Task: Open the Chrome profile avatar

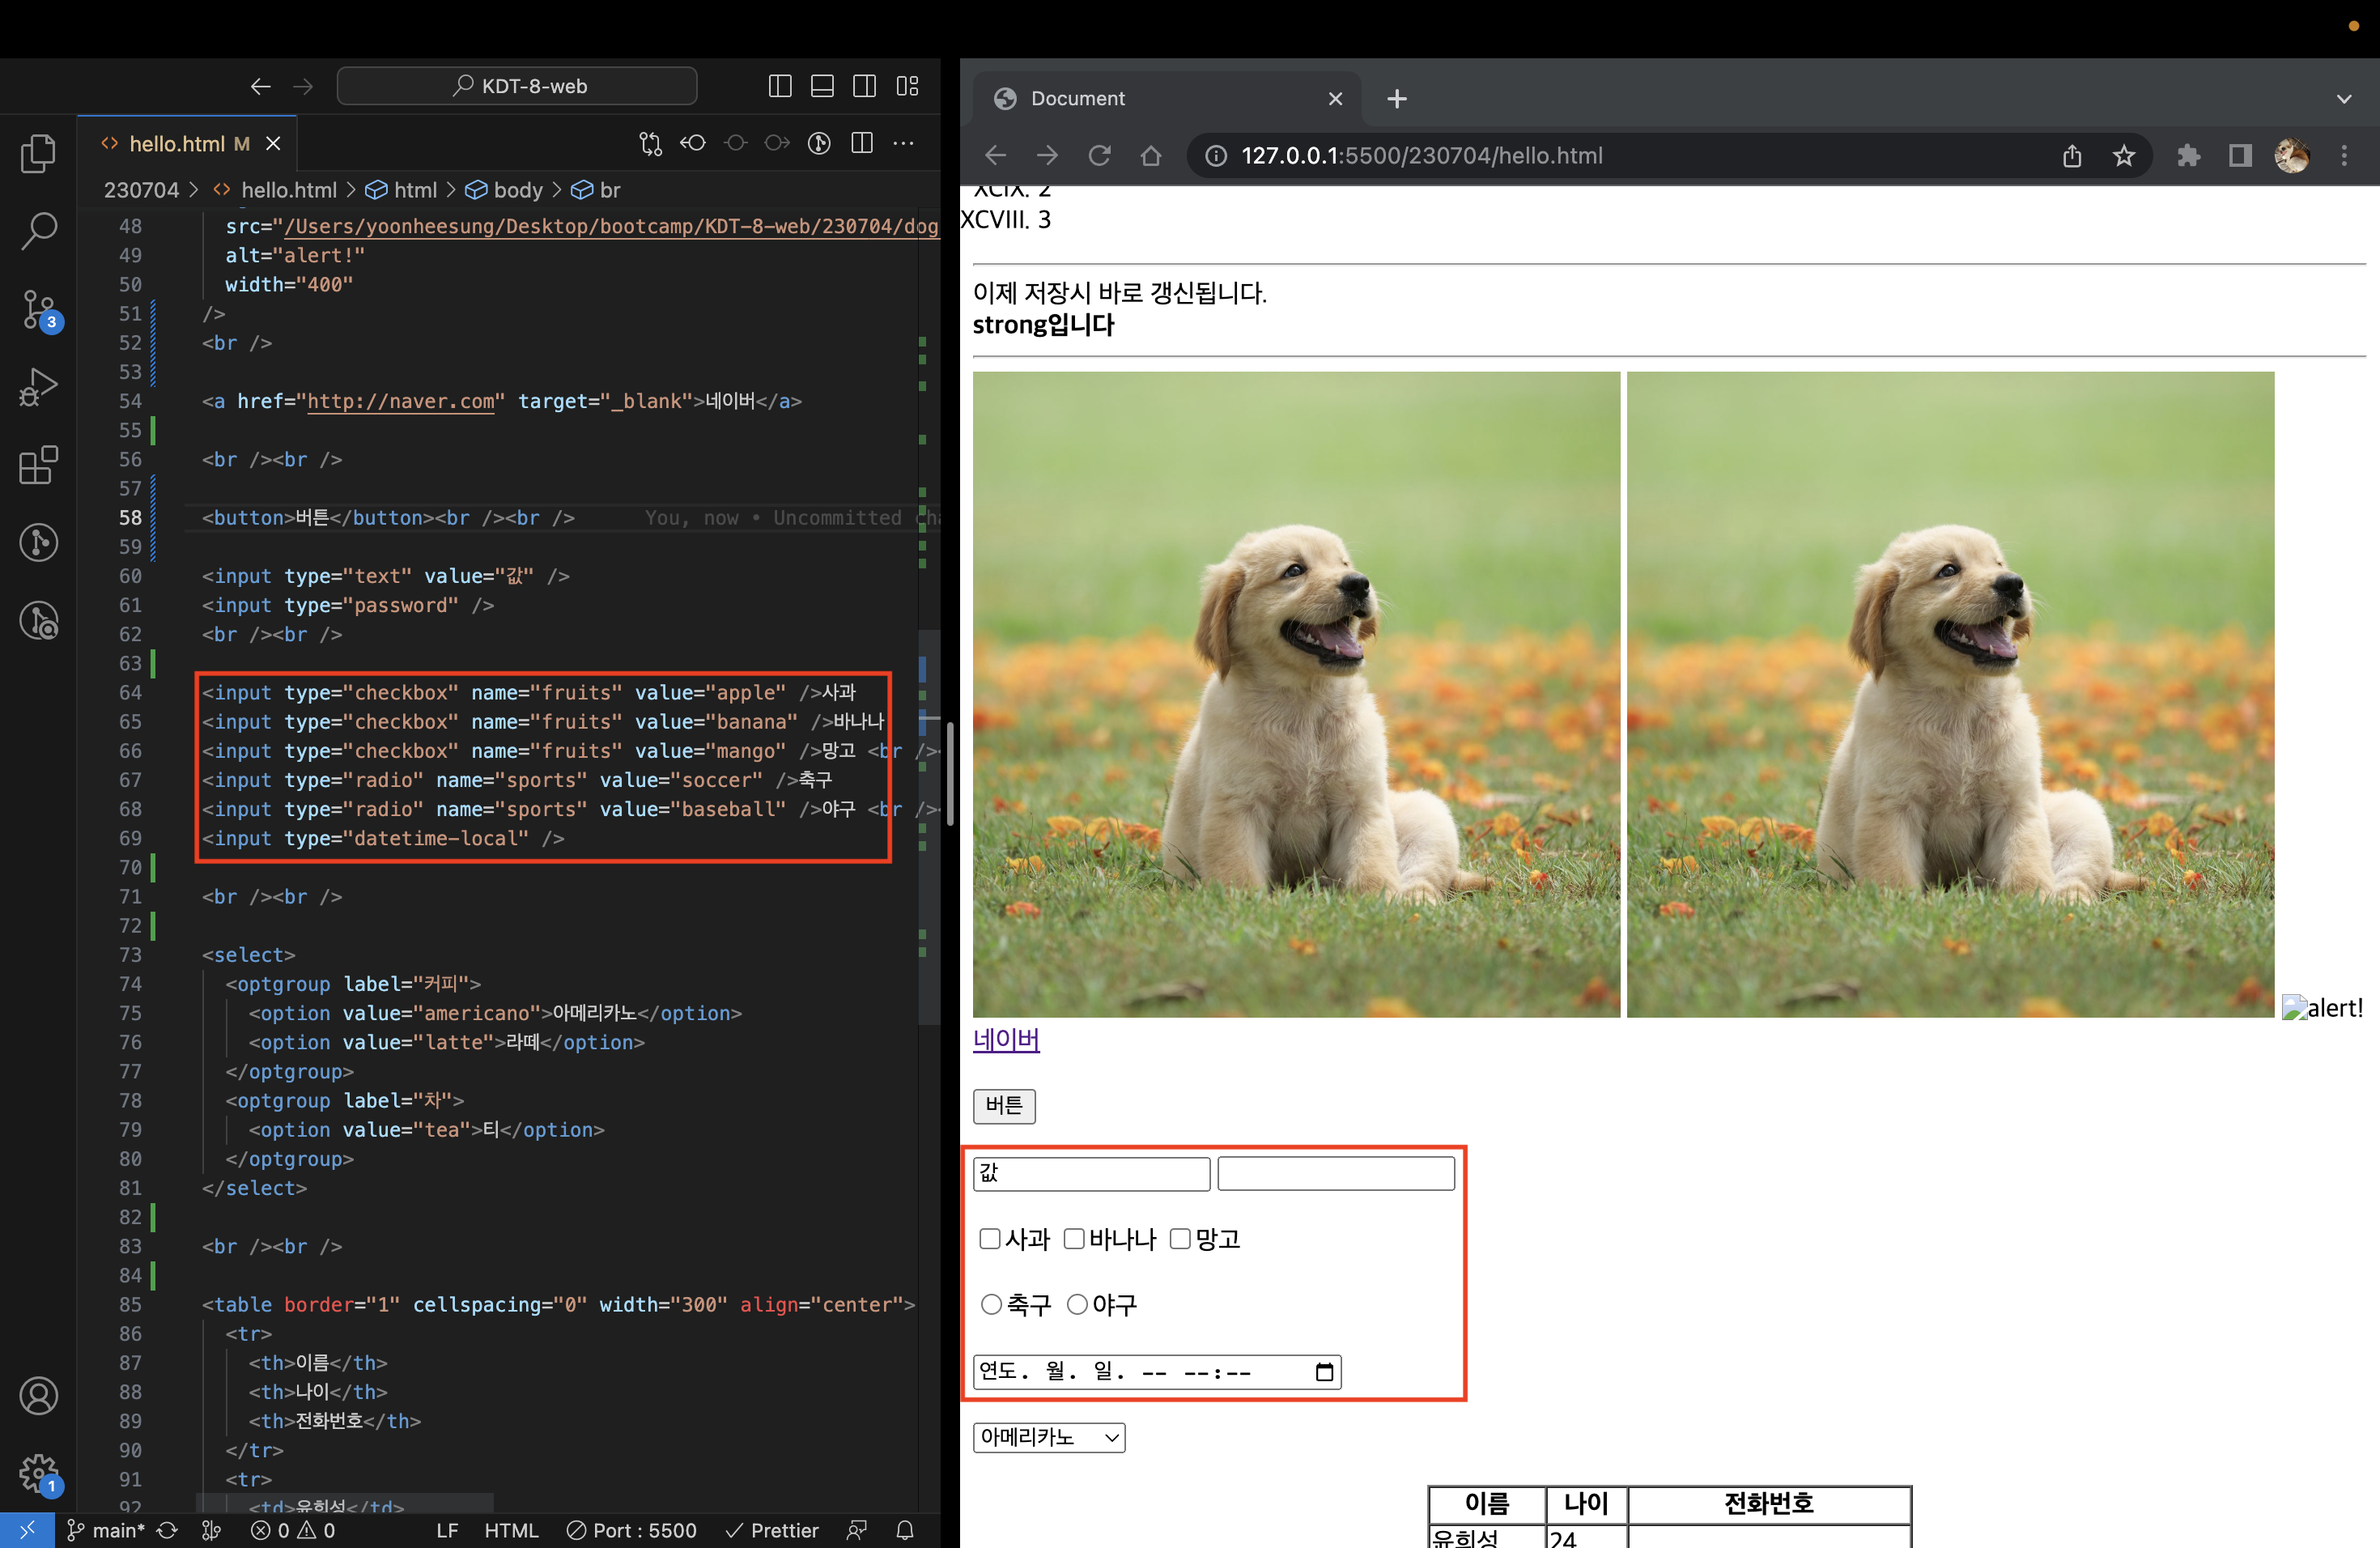Action: (2291, 156)
